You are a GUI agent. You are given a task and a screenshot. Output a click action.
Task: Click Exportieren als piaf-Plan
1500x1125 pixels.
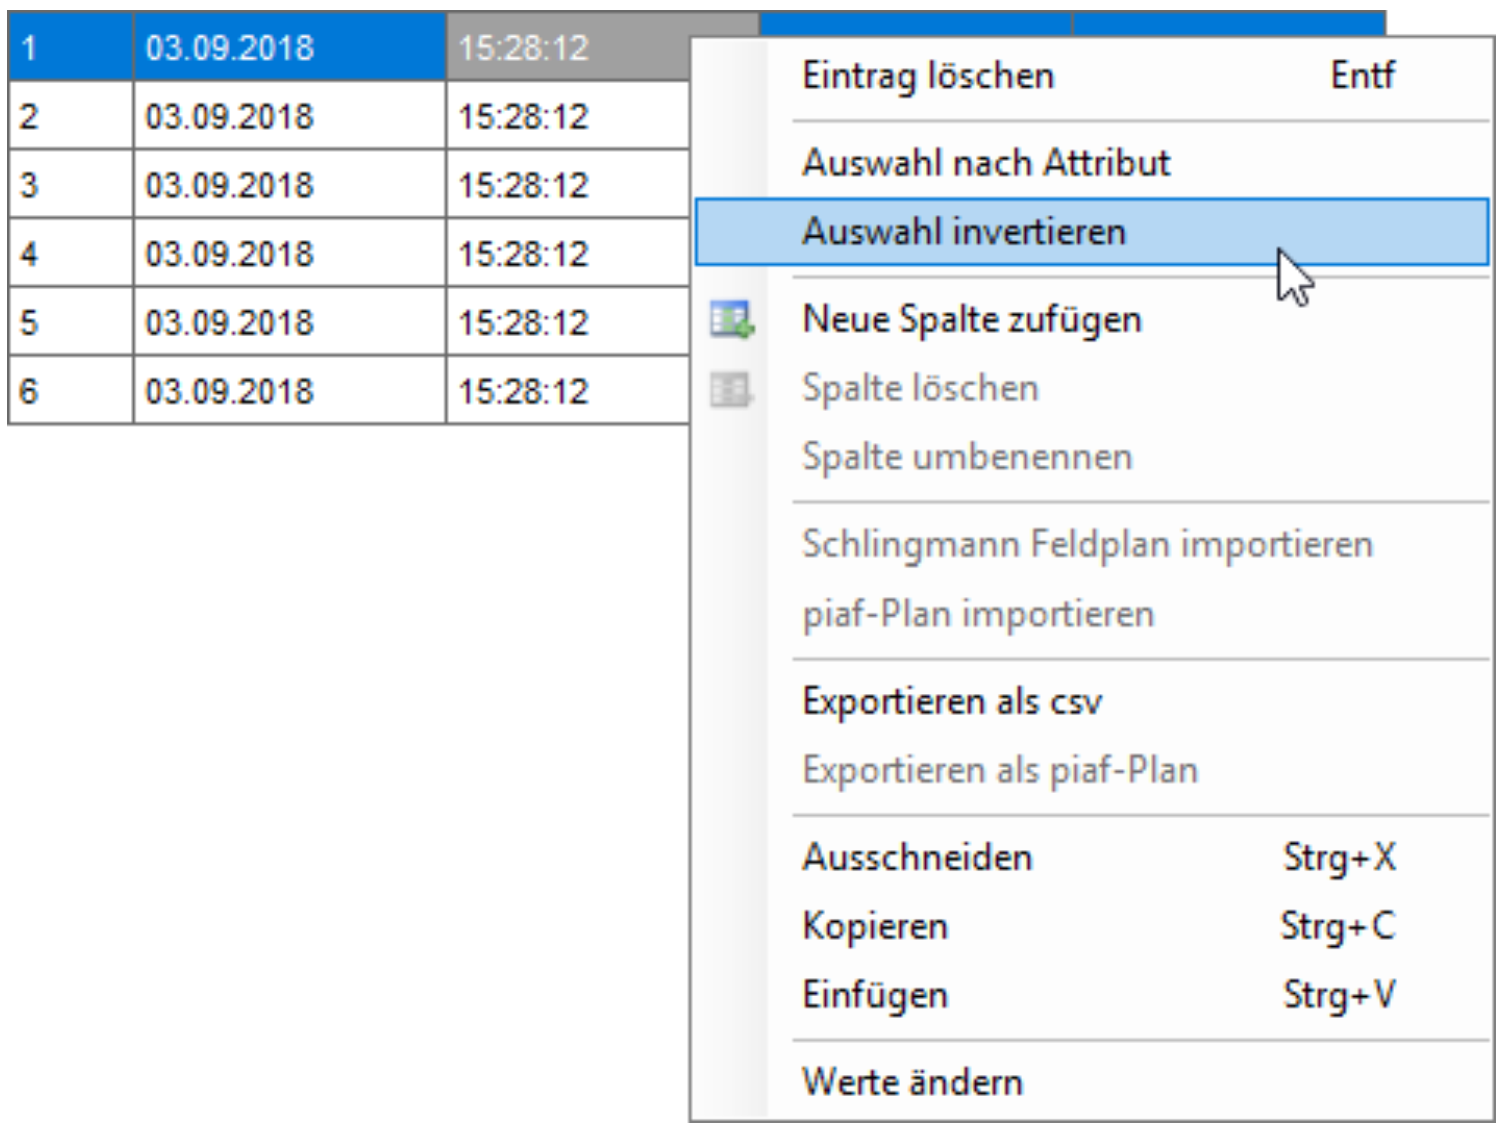click(x=1000, y=771)
